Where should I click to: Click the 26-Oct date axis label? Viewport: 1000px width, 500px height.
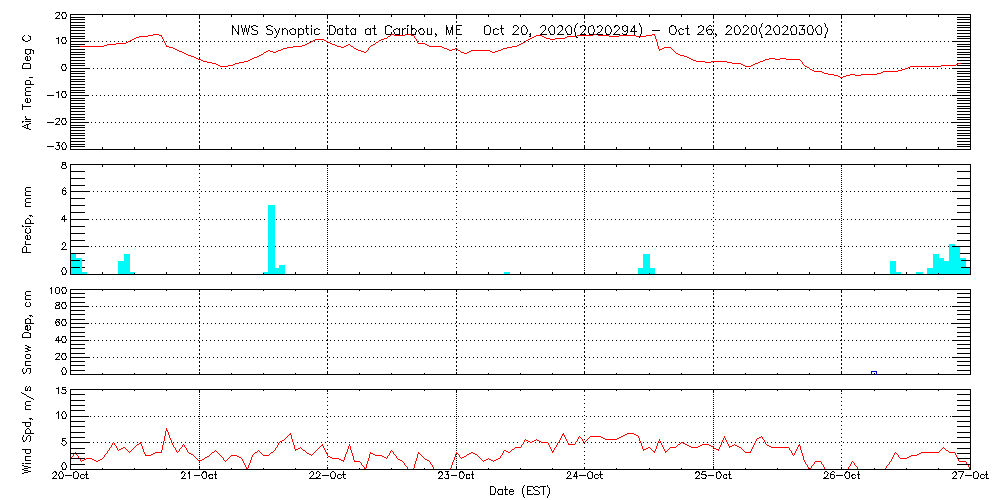[842, 476]
